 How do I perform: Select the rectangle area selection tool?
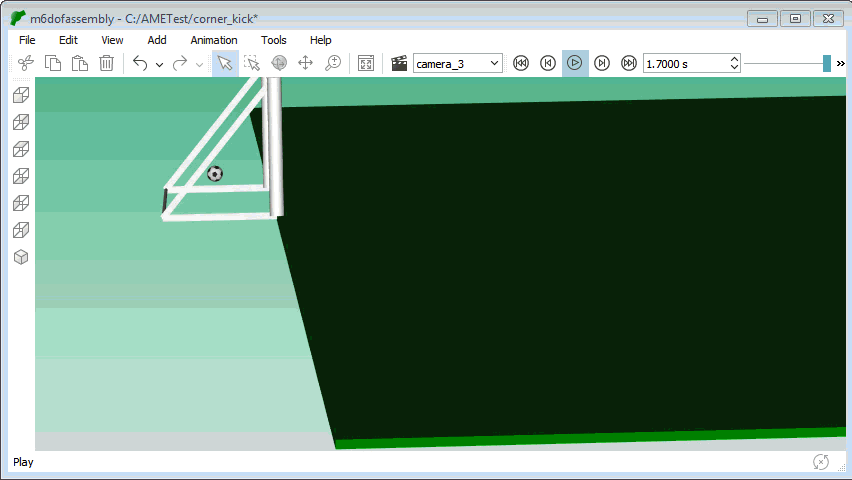pyautogui.click(x=252, y=63)
